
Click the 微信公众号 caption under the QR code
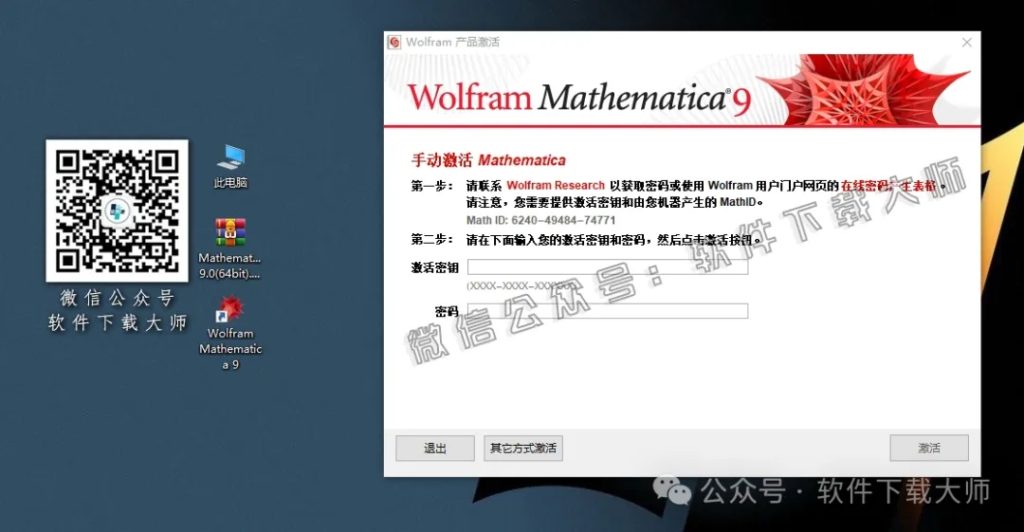pyautogui.click(x=118, y=298)
